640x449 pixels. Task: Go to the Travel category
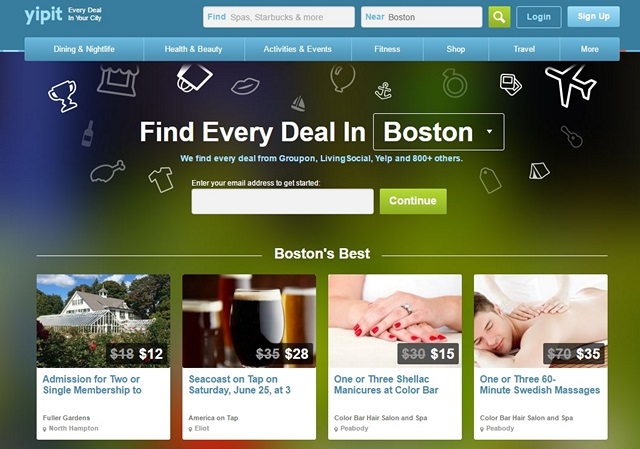point(524,49)
